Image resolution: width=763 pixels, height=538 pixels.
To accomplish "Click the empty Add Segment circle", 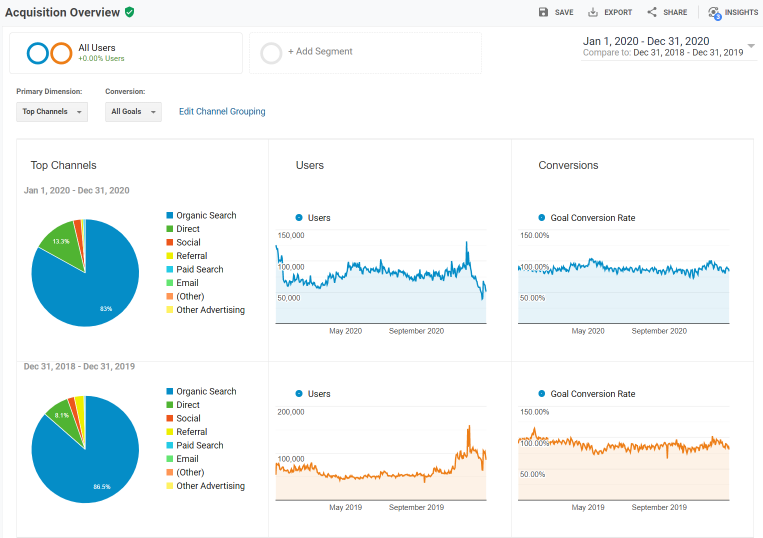I will [271, 53].
